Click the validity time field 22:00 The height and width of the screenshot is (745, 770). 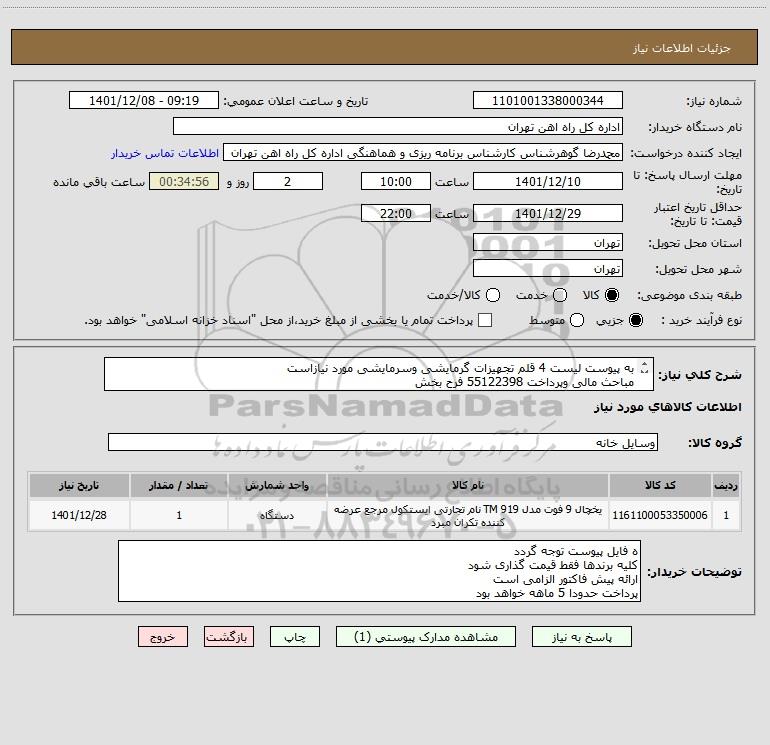[x=396, y=214]
